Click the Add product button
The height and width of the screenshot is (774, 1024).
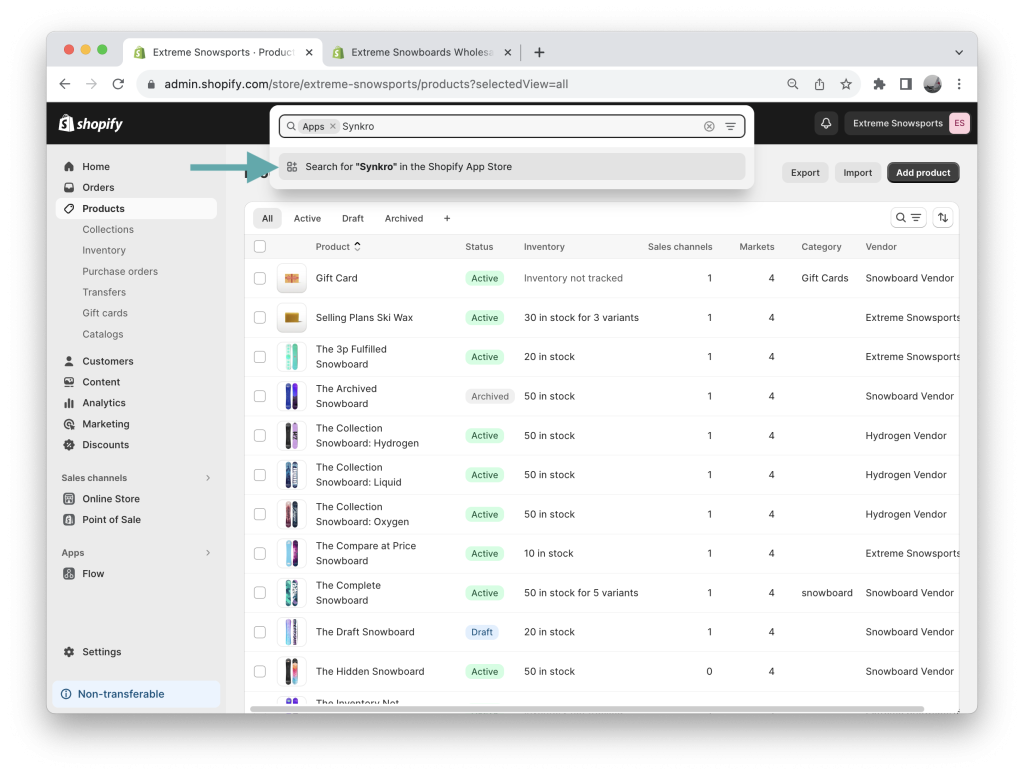click(x=923, y=172)
